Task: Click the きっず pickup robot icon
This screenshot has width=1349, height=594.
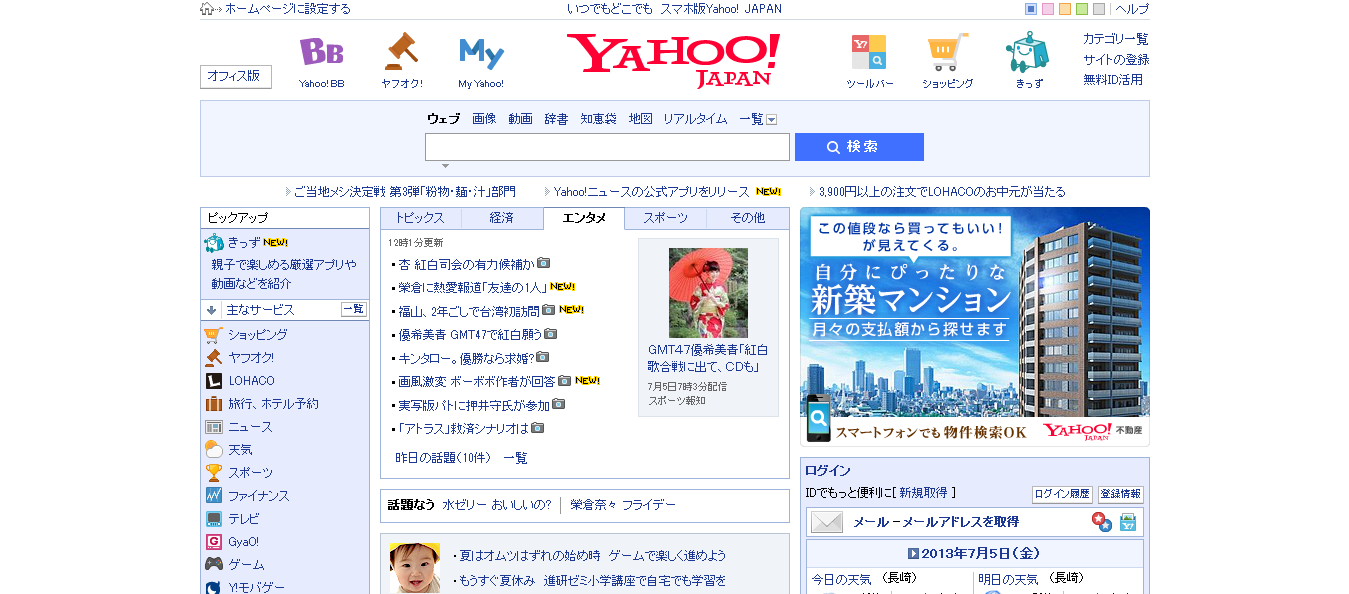Action: 213,242
